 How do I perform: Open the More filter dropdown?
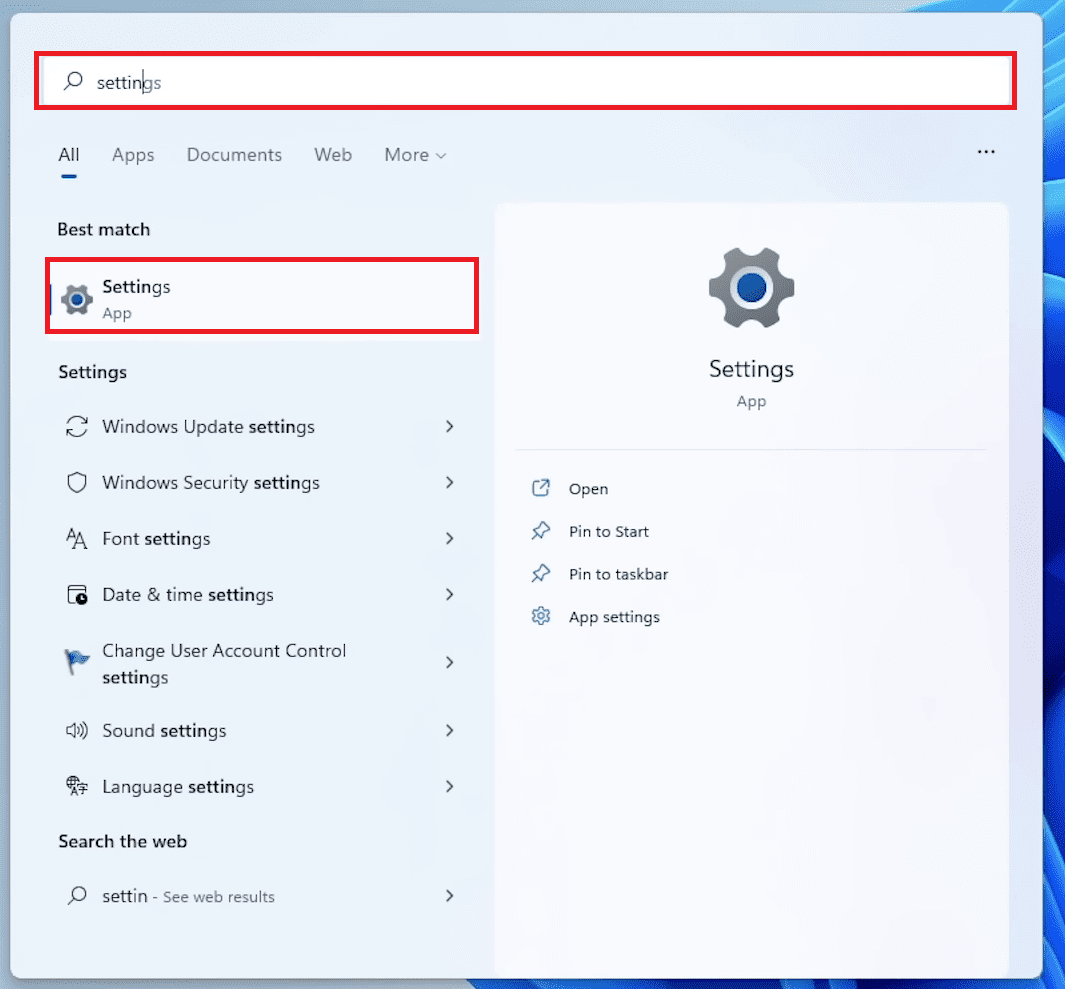(414, 155)
